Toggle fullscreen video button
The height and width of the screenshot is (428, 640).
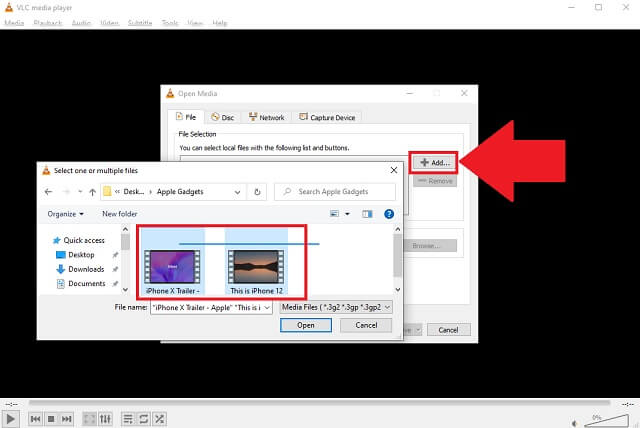pos(89,419)
